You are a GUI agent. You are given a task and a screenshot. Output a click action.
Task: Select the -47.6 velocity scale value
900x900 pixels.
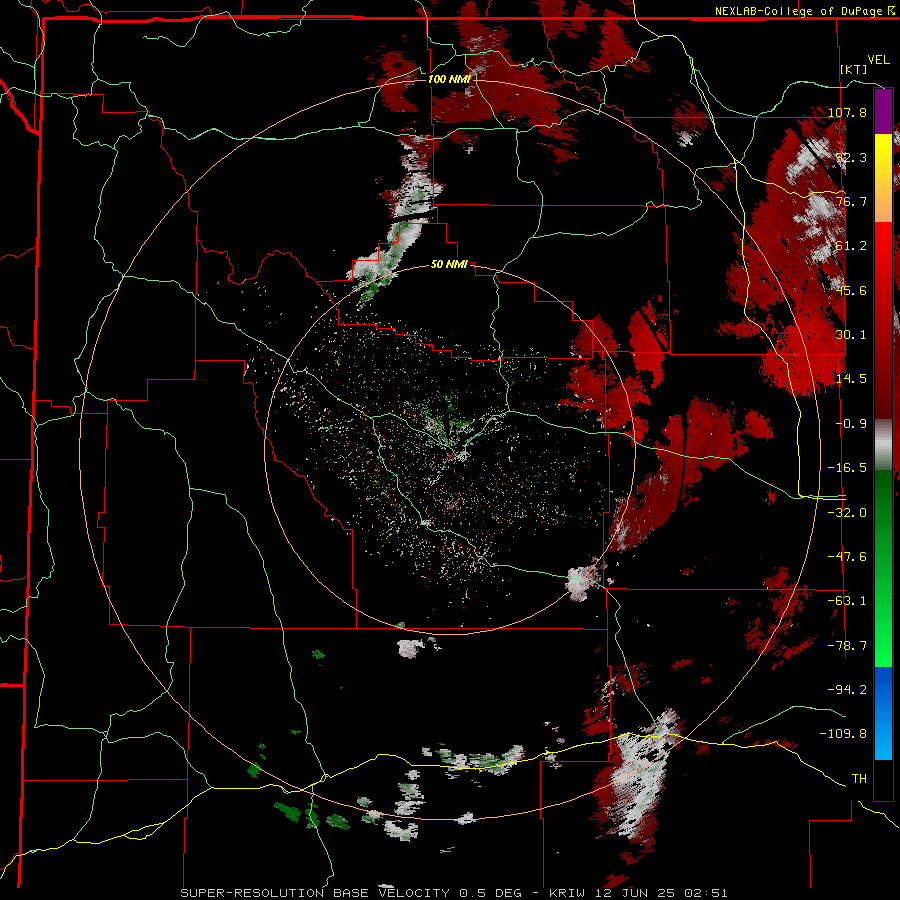point(847,557)
